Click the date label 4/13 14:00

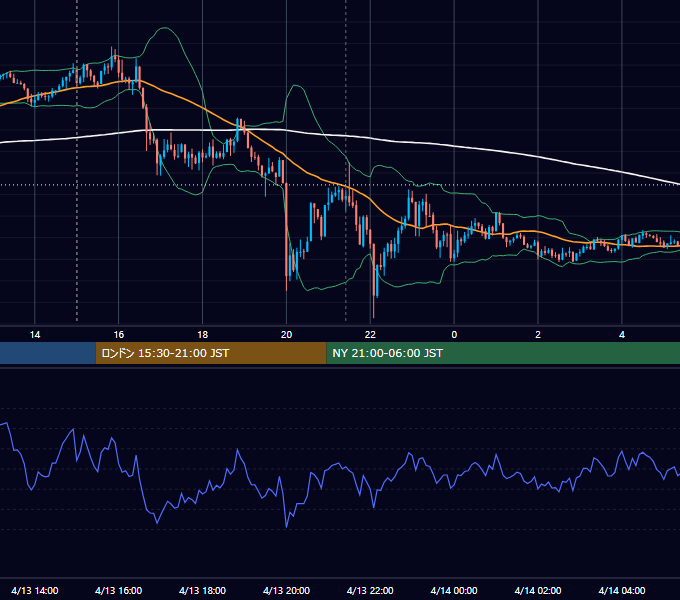[x=35, y=590]
